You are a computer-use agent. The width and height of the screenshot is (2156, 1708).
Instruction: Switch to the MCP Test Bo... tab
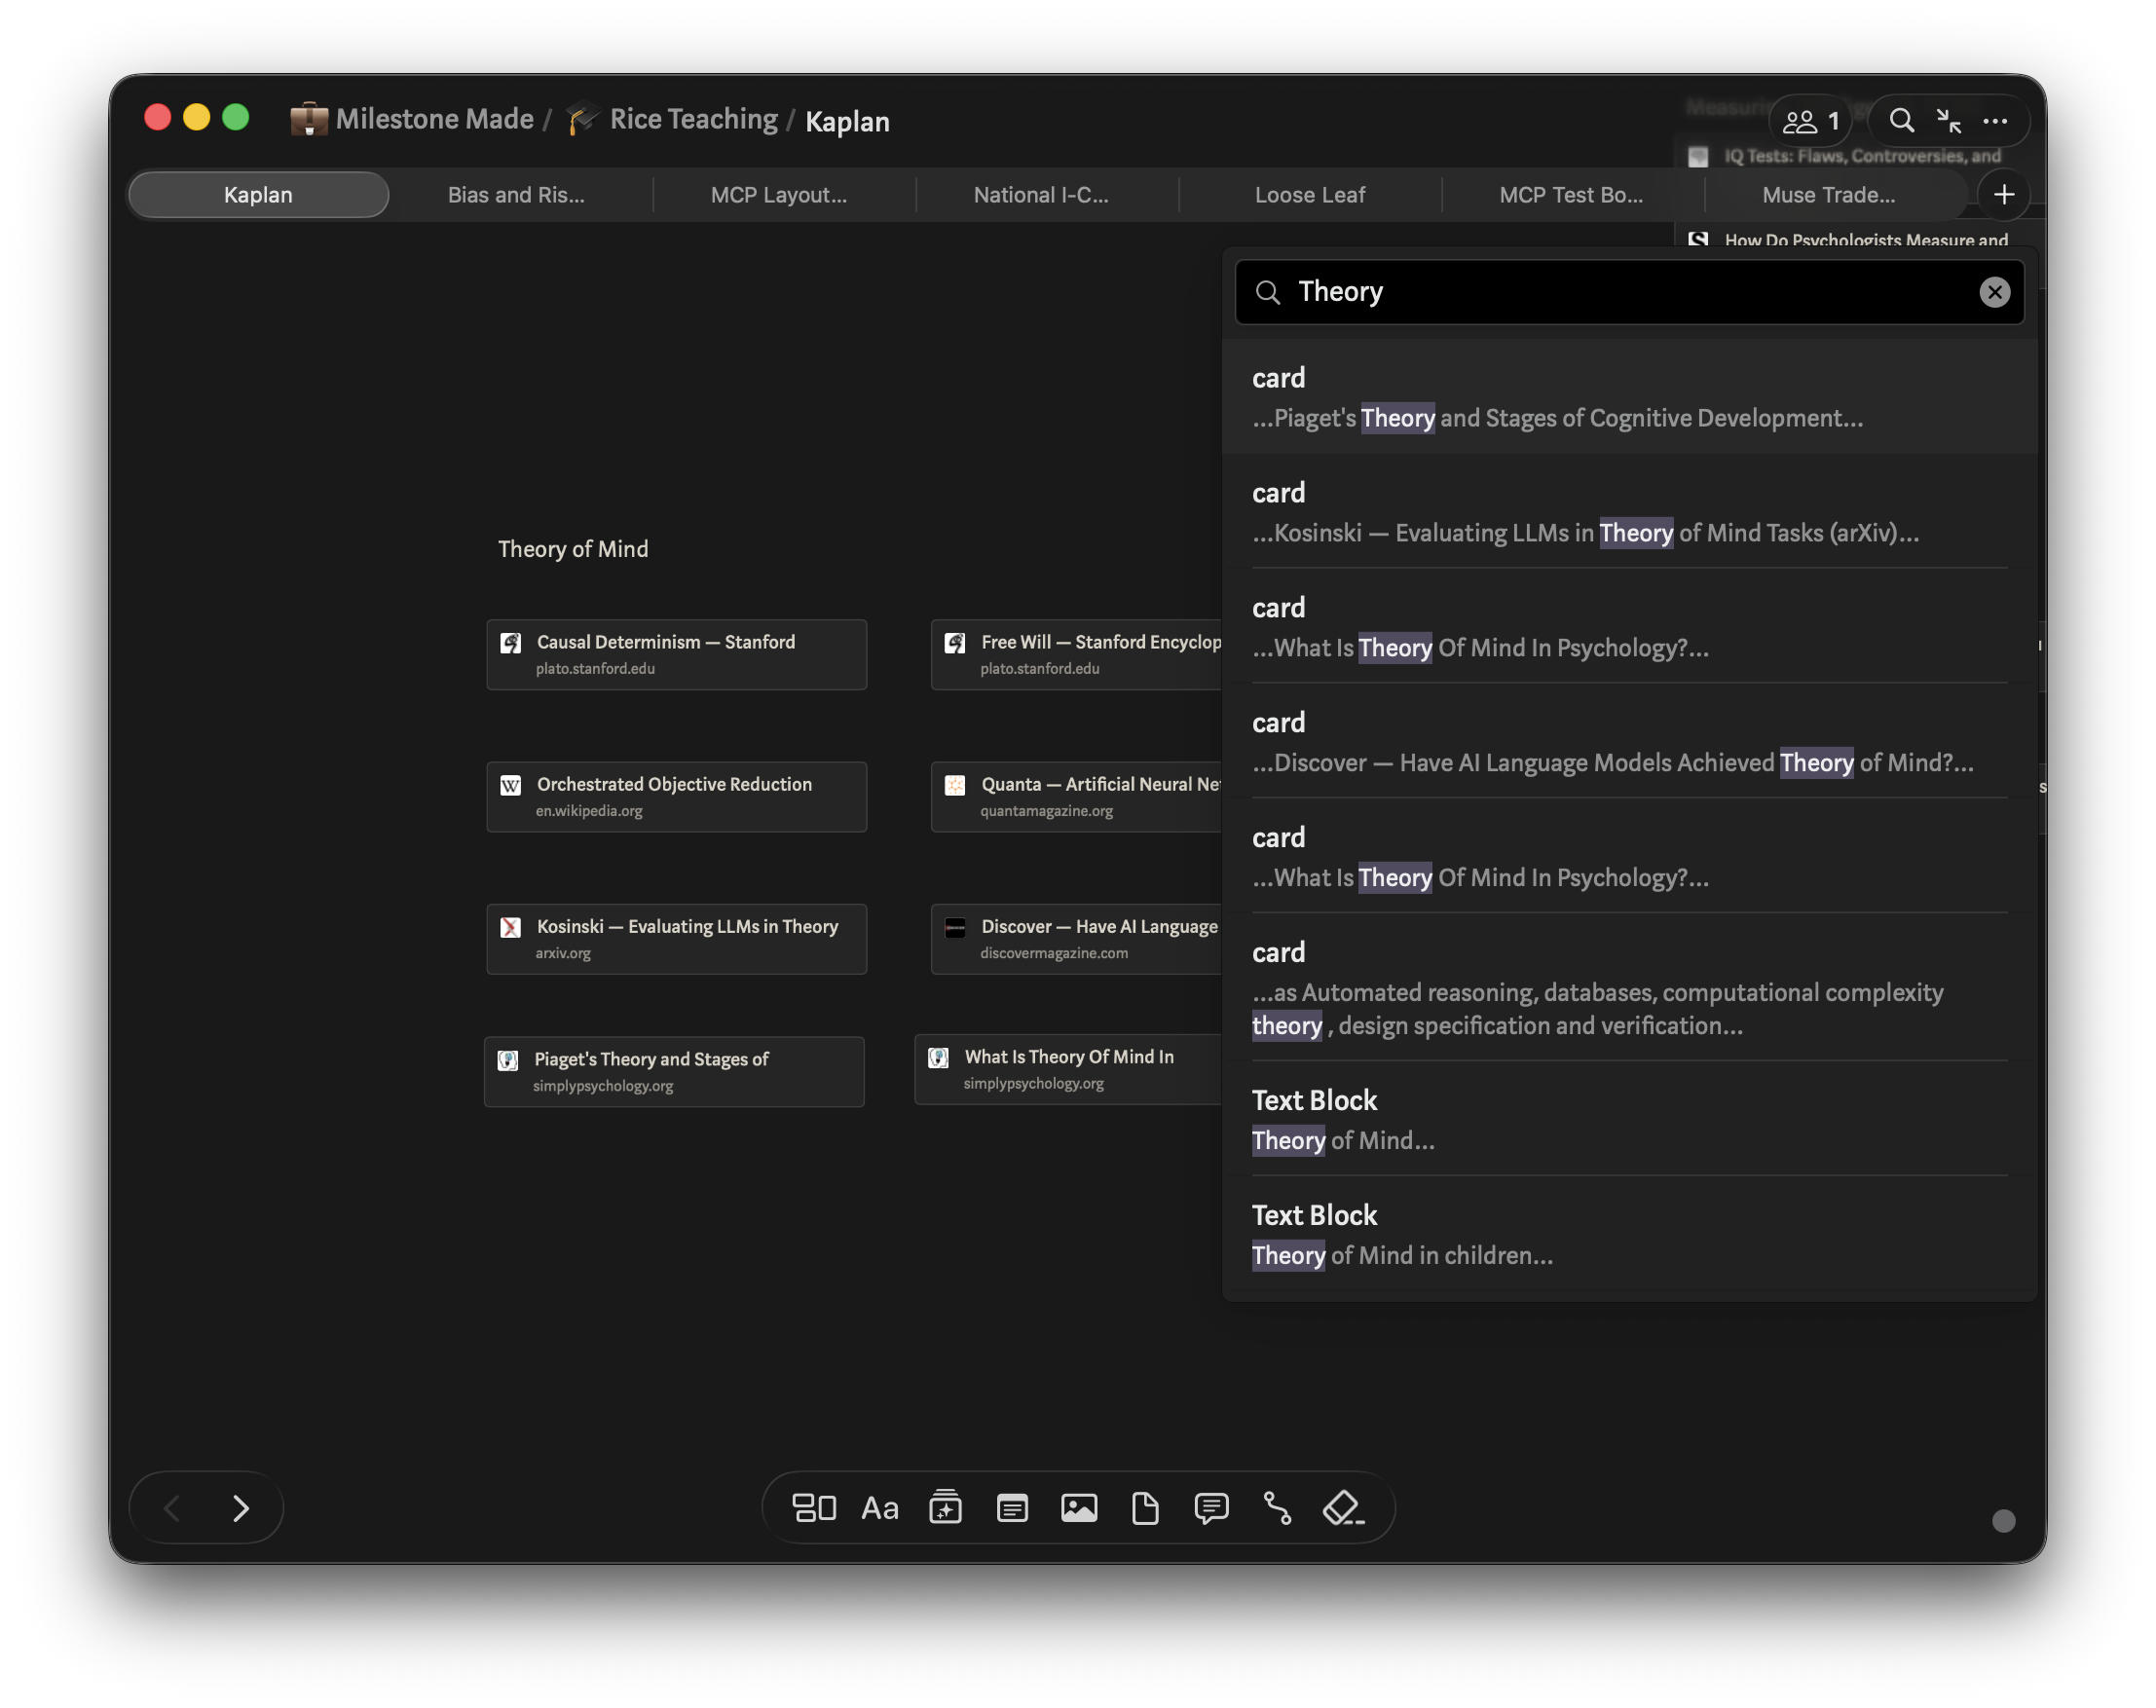[x=1571, y=195]
